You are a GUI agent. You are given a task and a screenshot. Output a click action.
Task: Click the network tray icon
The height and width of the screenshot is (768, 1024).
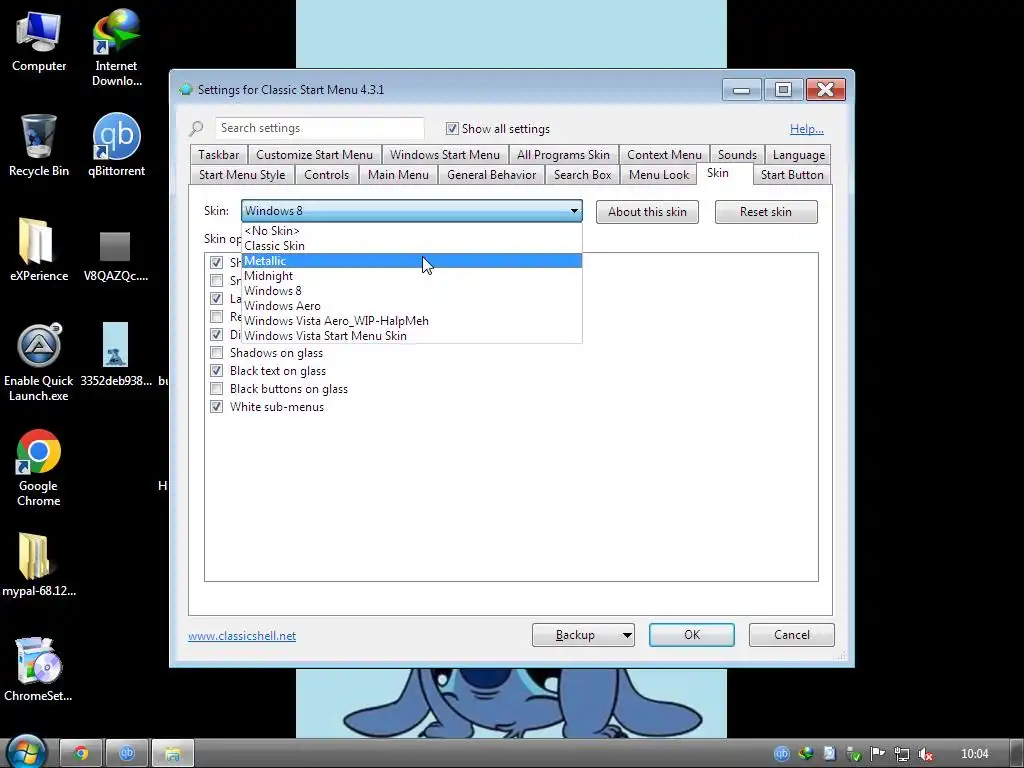[902, 754]
